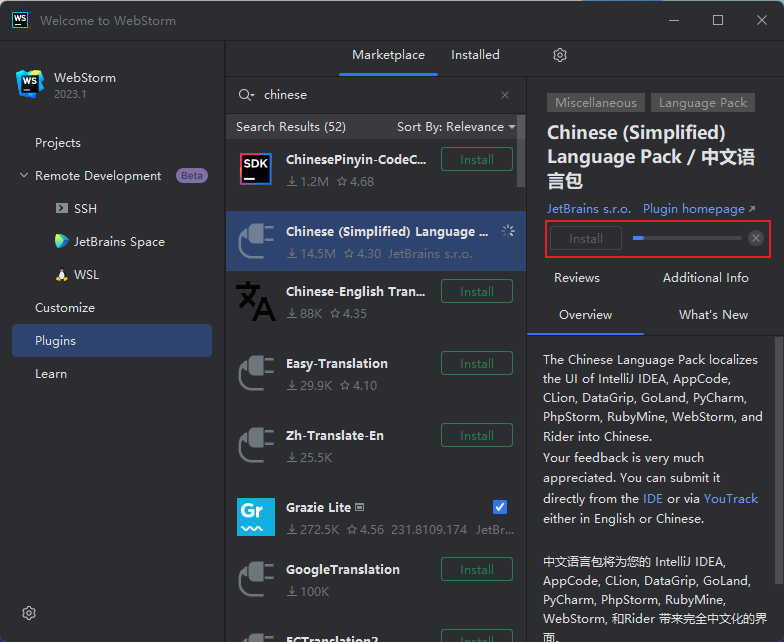
Task: Click the Miscellaneous tag
Action: [596, 102]
